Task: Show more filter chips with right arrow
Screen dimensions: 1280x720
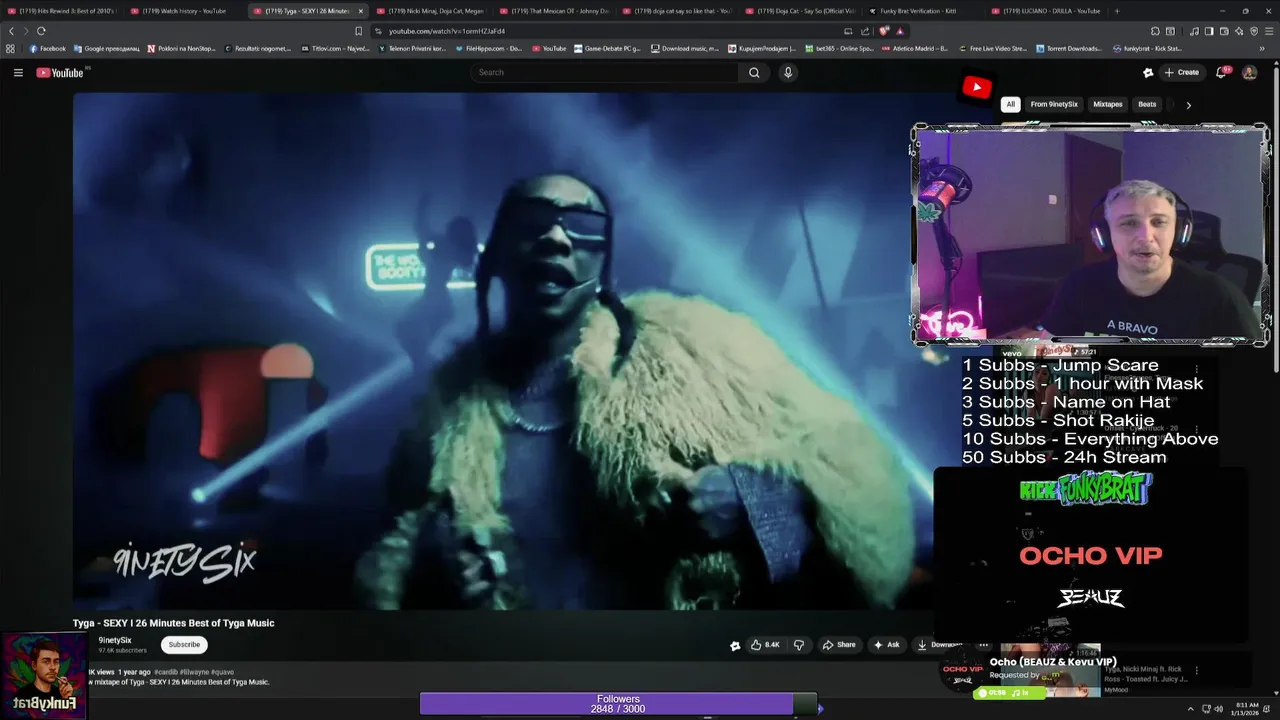Action: click(x=1188, y=104)
